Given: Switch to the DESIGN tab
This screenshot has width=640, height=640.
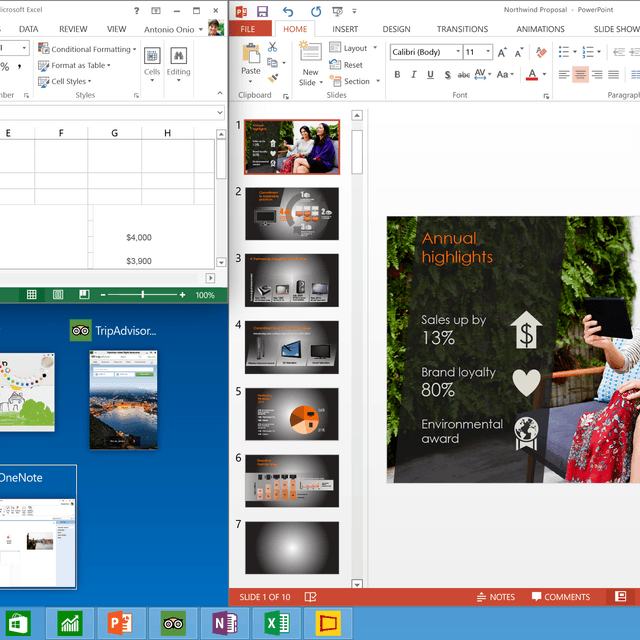Looking at the screenshot, I should point(396,29).
